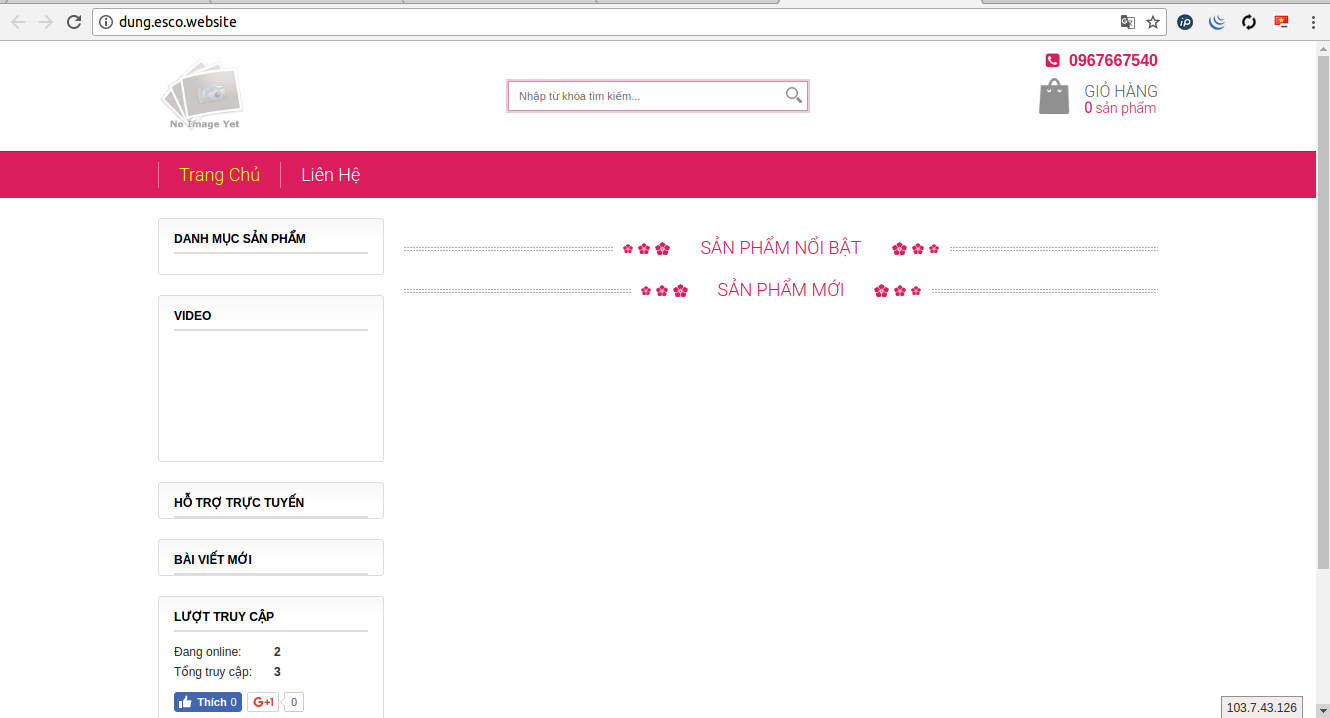Click the pink phone icon
This screenshot has width=1330, height=718.
tap(1052, 61)
